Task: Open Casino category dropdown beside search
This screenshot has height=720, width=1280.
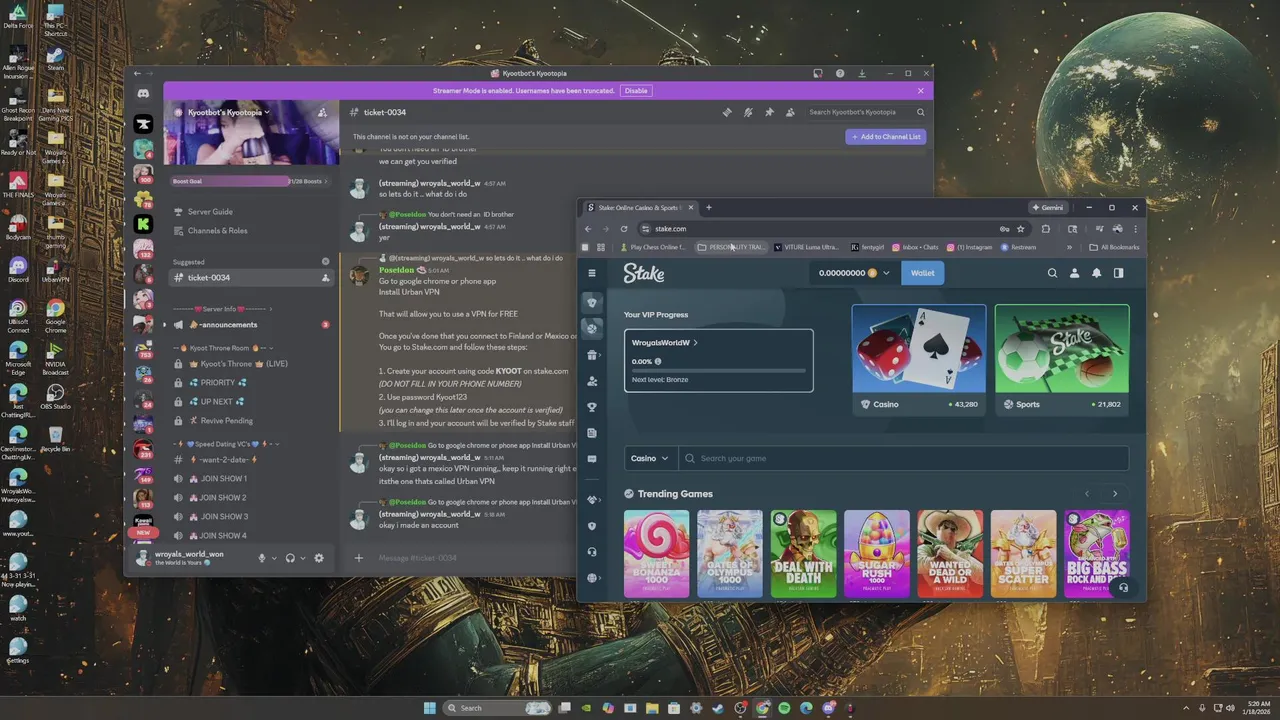Action: (x=650, y=458)
